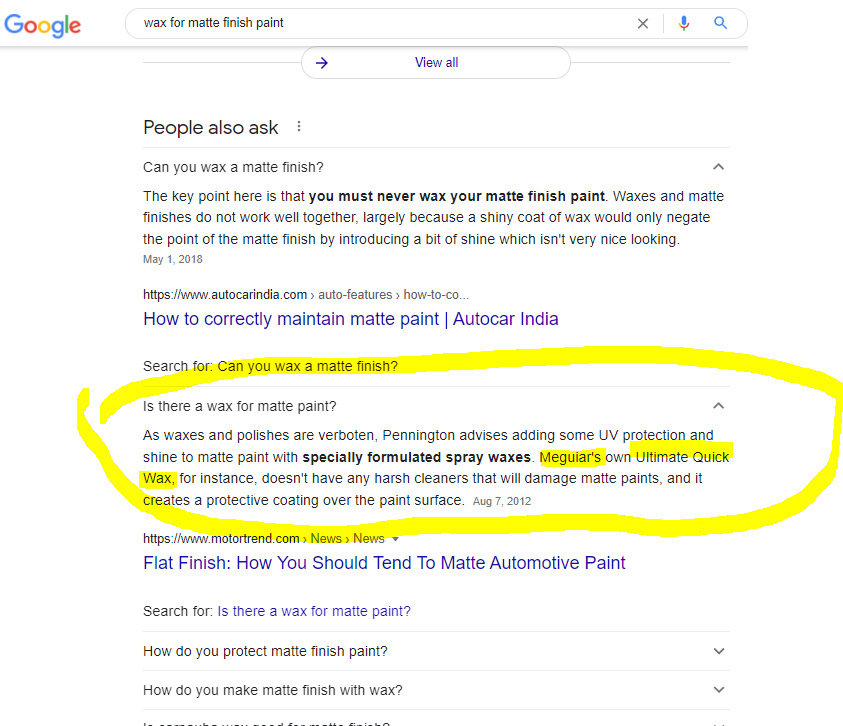This screenshot has height=726, width=843.
Task: Click the magnifying glass search icon
Action: click(x=720, y=23)
